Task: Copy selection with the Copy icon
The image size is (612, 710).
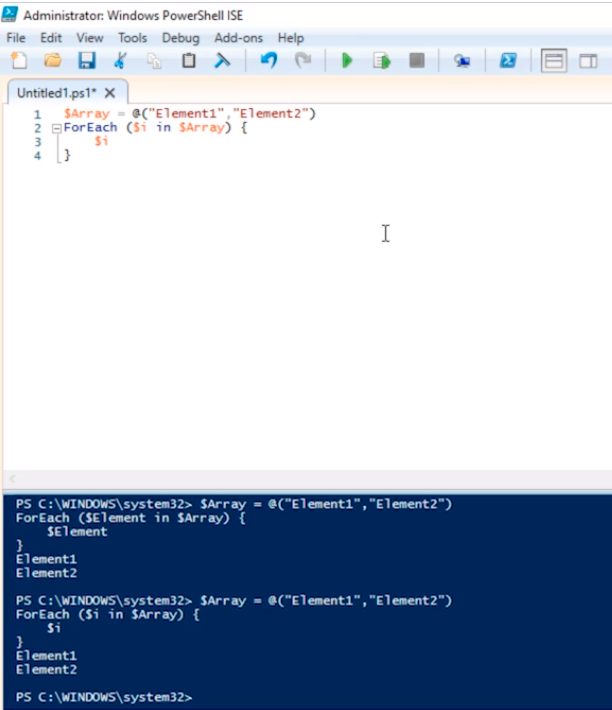Action: pyautogui.click(x=154, y=61)
